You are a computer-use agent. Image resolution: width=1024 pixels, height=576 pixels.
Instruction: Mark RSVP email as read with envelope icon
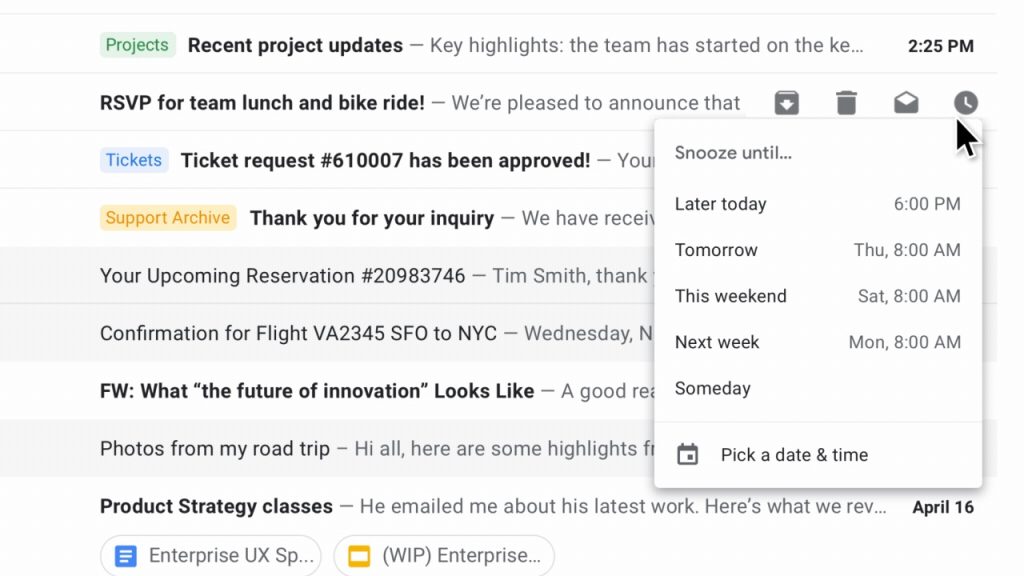point(906,103)
